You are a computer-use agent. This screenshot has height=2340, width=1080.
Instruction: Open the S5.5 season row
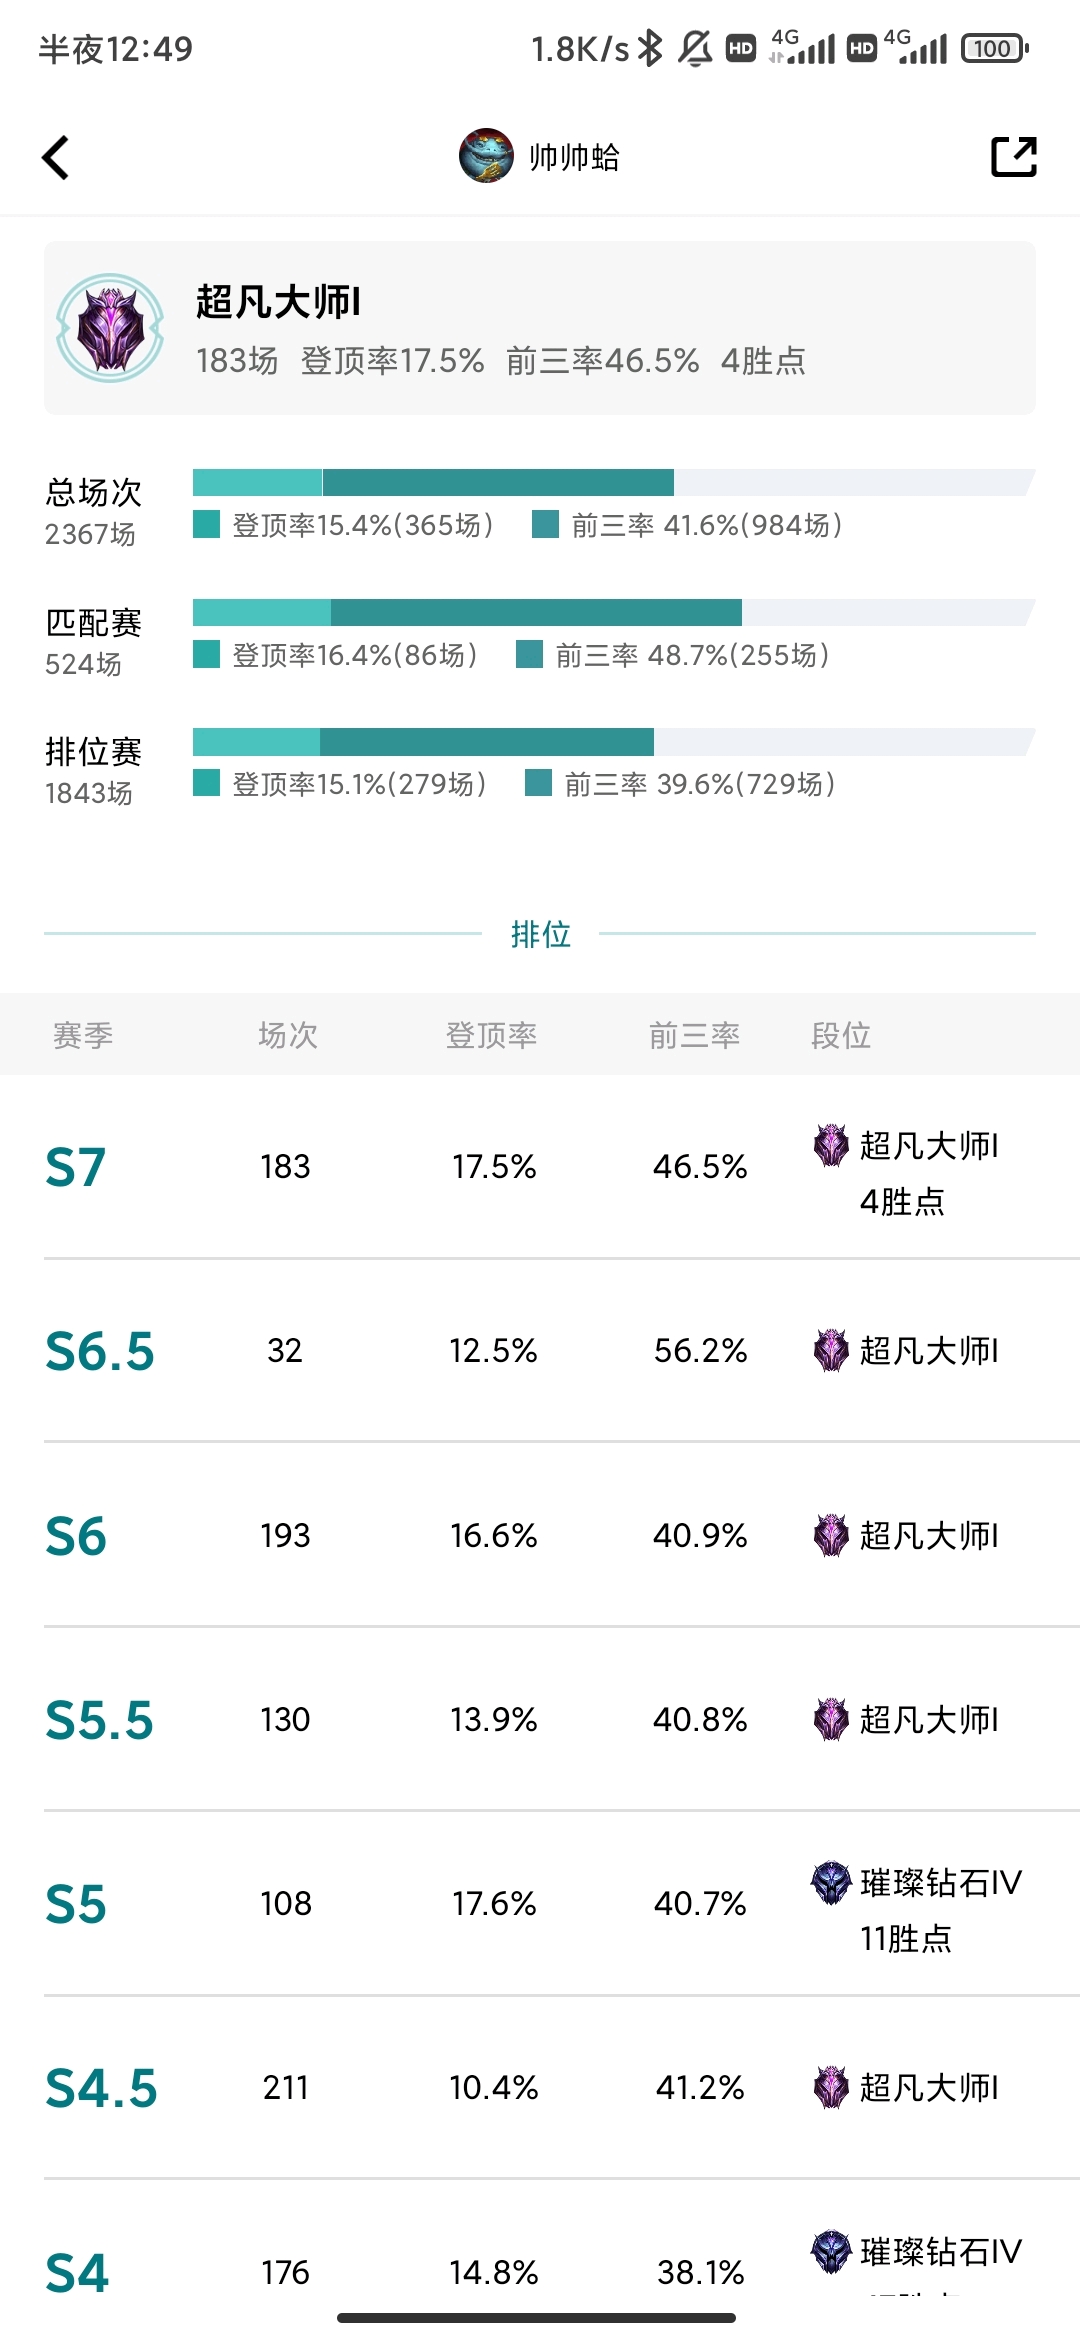point(540,1719)
